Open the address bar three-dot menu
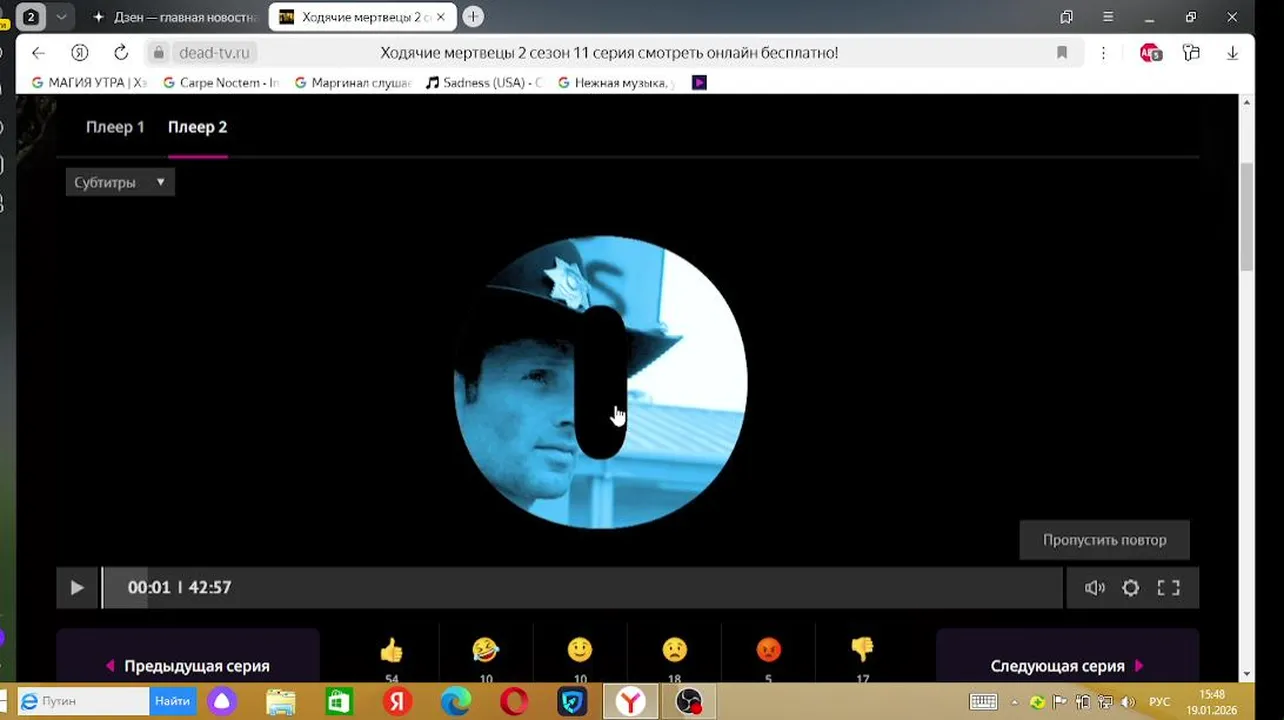The height and width of the screenshot is (720, 1284). tap(1103, 53)
